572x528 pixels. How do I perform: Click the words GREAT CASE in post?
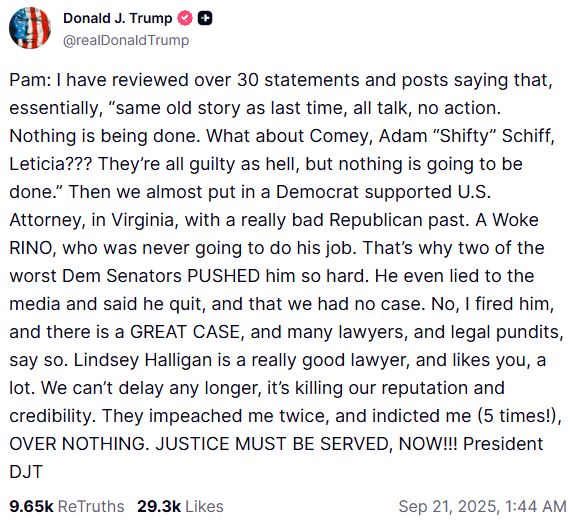click(x=185, y=332)
